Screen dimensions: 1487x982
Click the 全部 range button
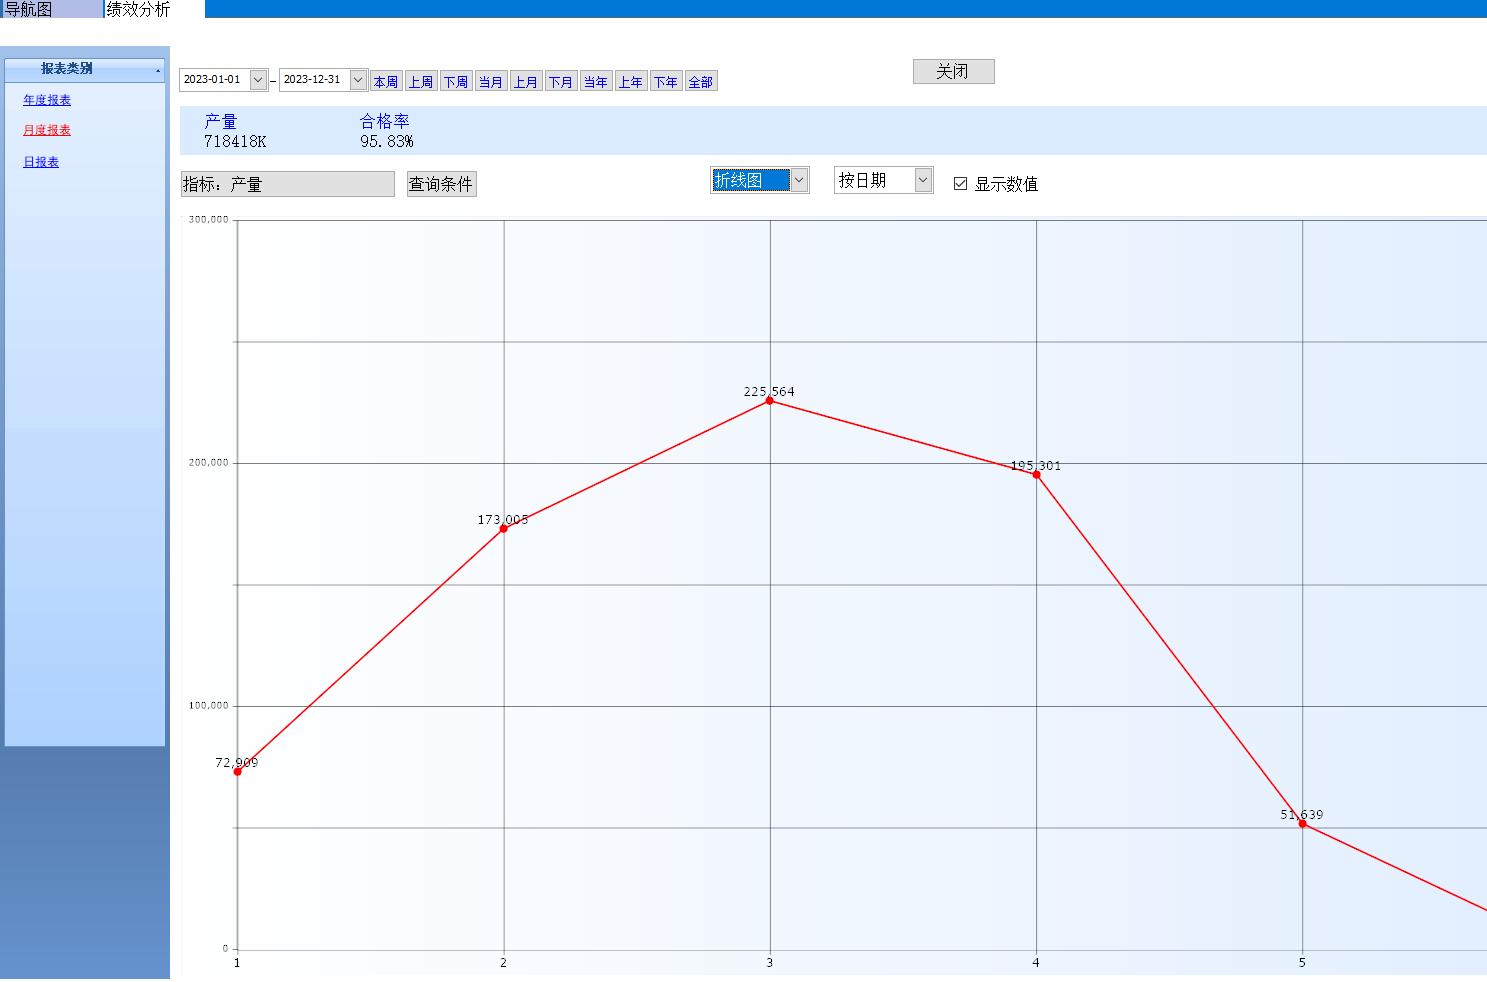(x=701, y=82)
